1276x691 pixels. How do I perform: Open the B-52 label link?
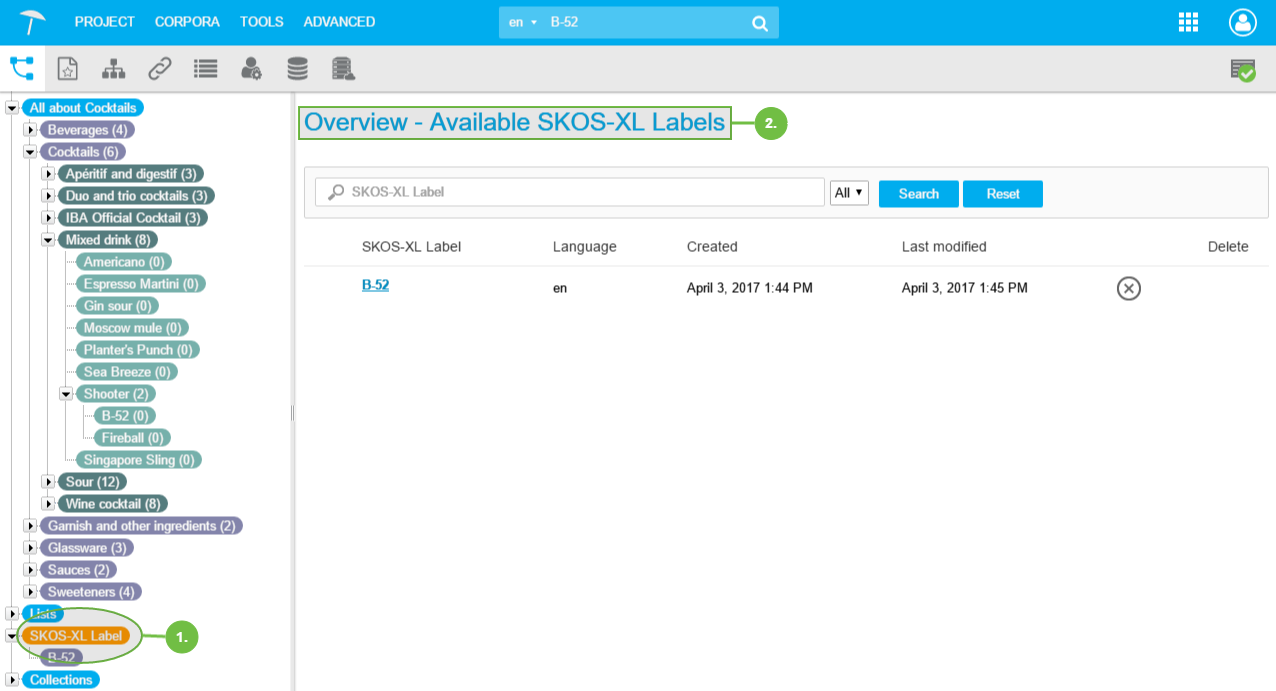coord(375,285)
